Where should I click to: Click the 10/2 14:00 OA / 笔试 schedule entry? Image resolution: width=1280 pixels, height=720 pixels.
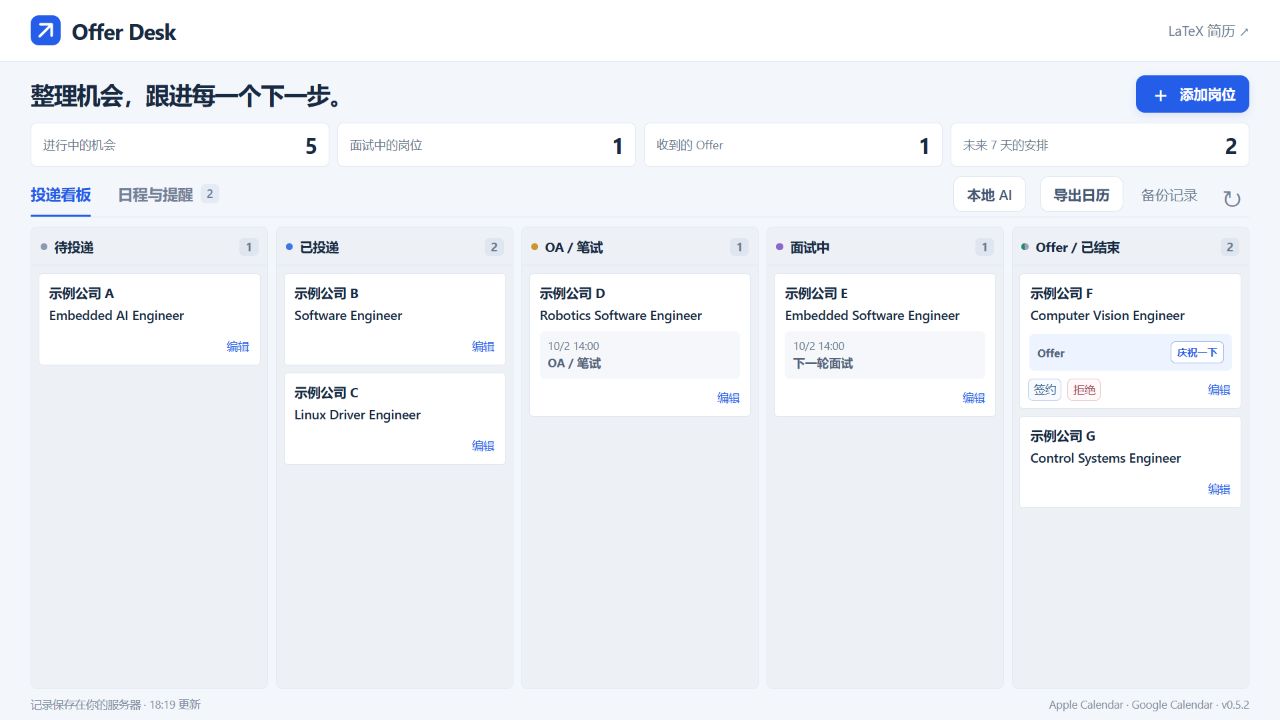click(640, 355)
